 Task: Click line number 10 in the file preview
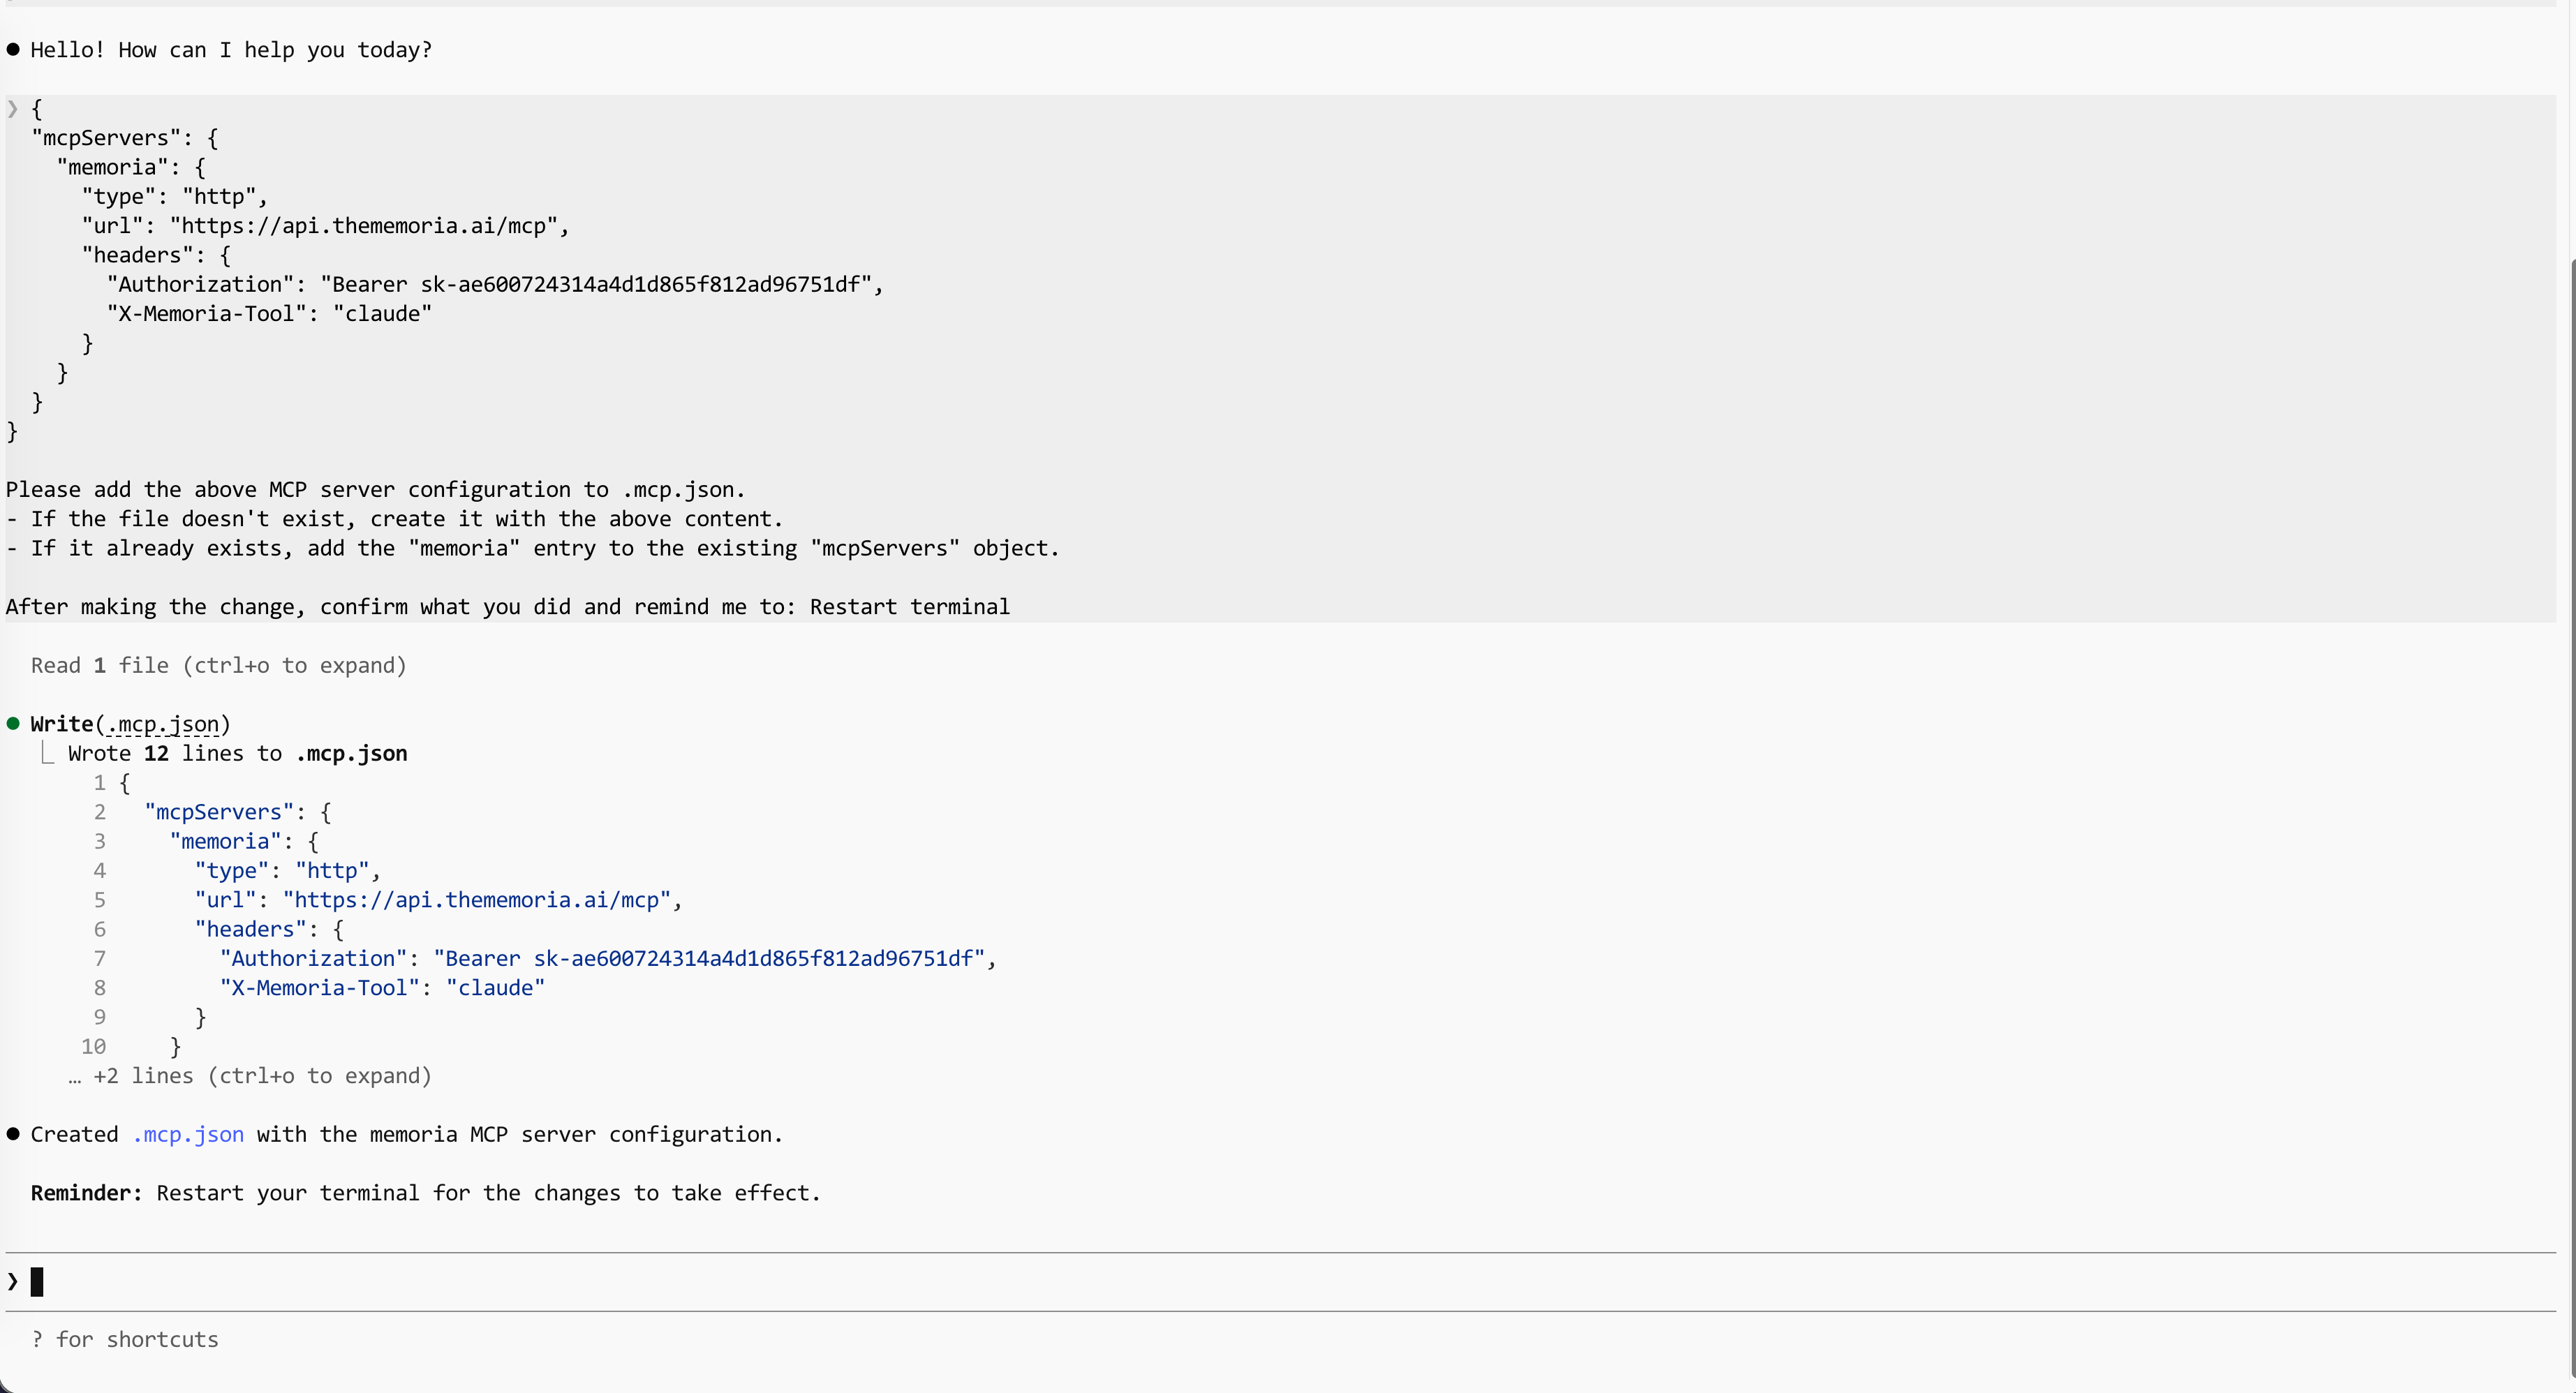click(94, 1047)
